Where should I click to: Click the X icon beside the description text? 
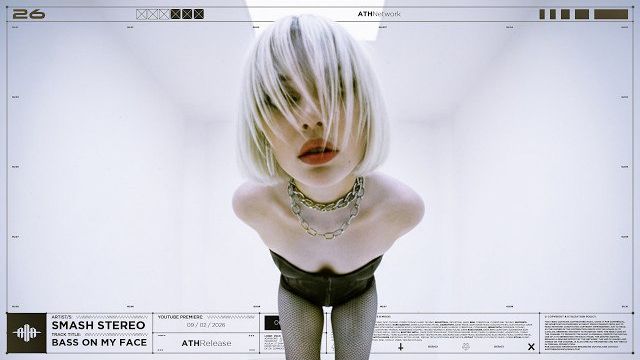[x=531, y=347]
